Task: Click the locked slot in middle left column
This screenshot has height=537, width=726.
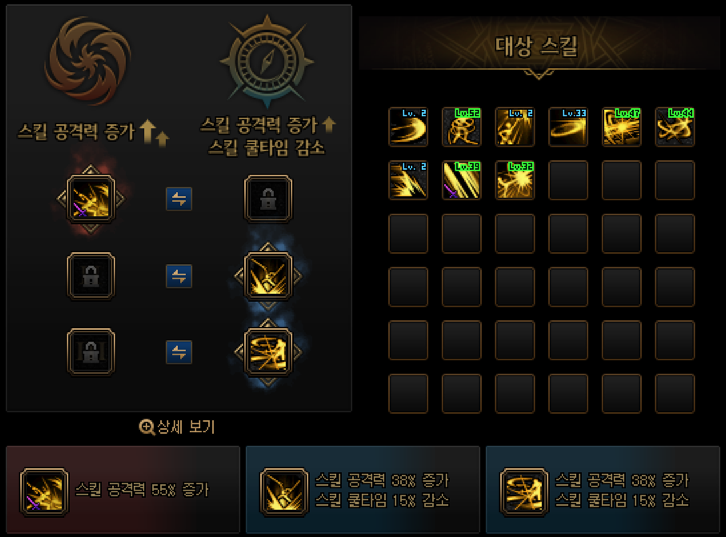Action: pyautogui.click(x=91, y=276)
